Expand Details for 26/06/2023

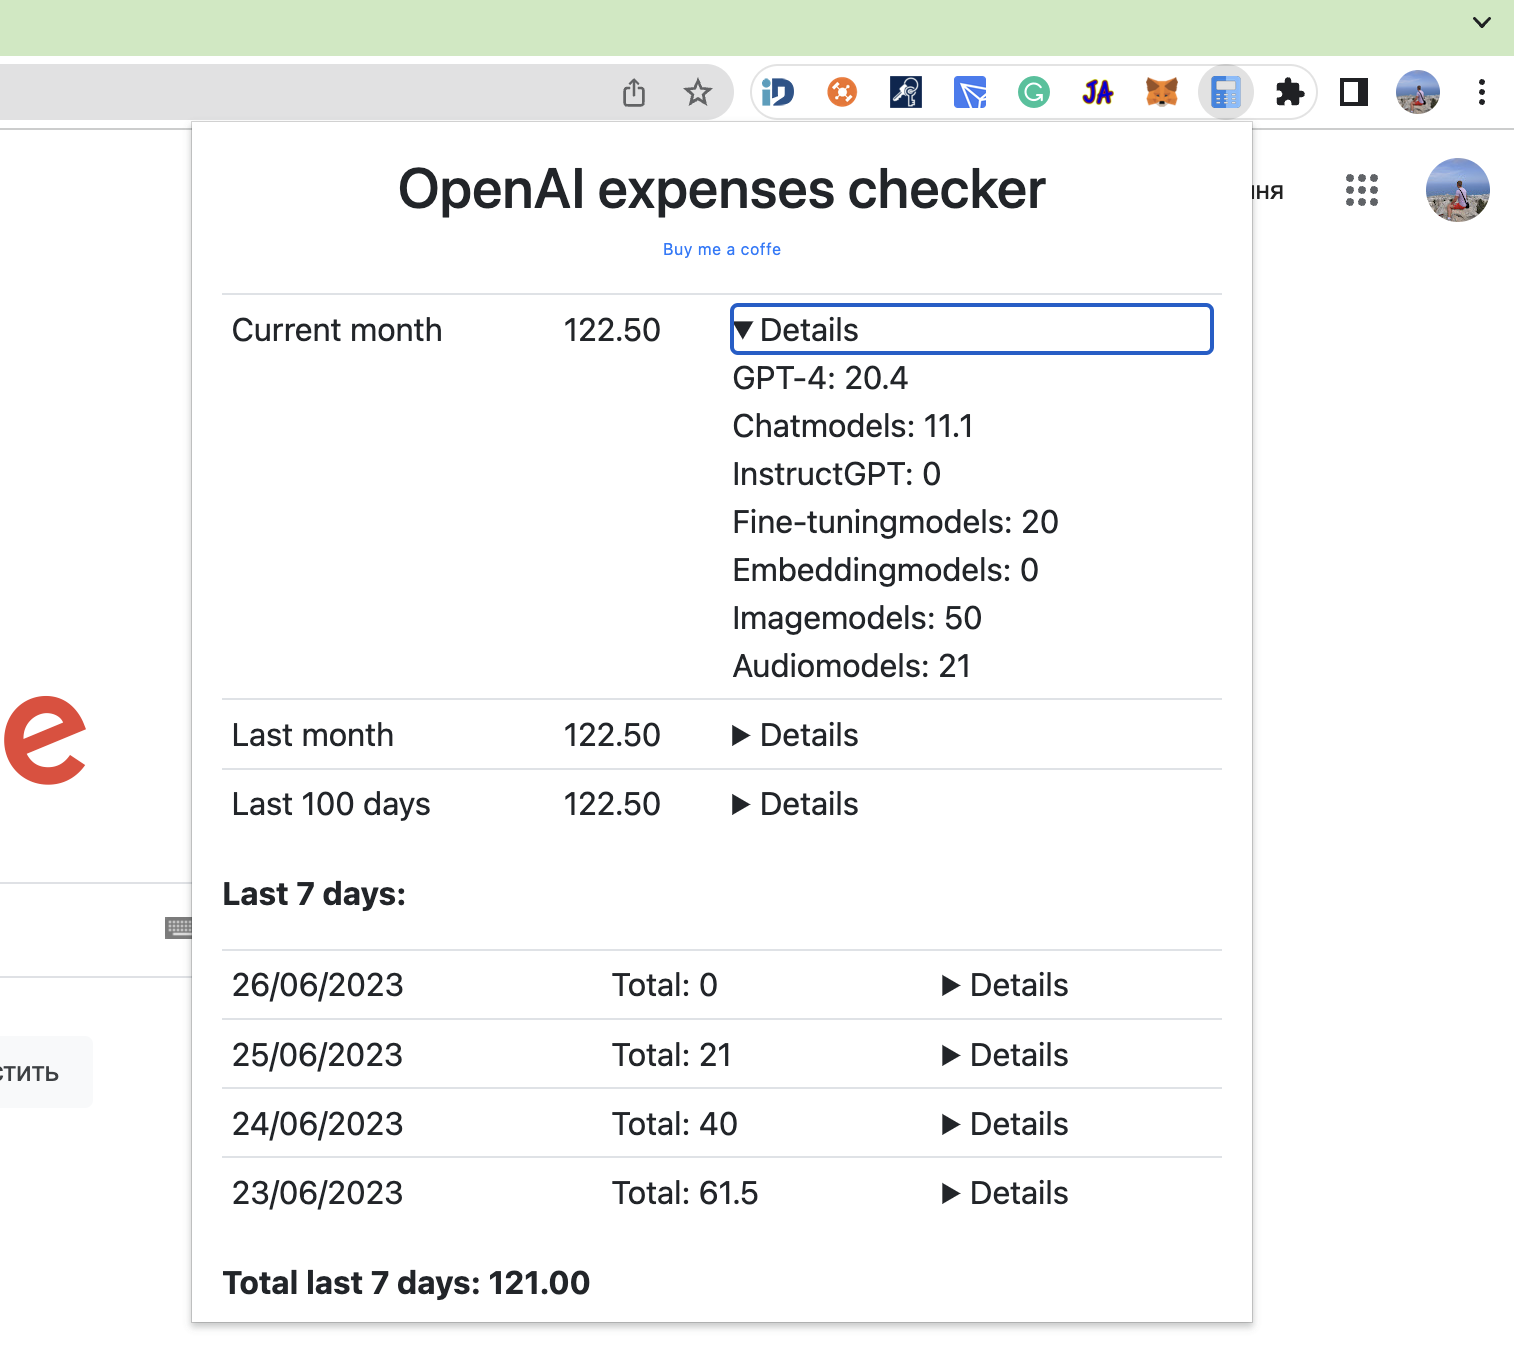1006,985
